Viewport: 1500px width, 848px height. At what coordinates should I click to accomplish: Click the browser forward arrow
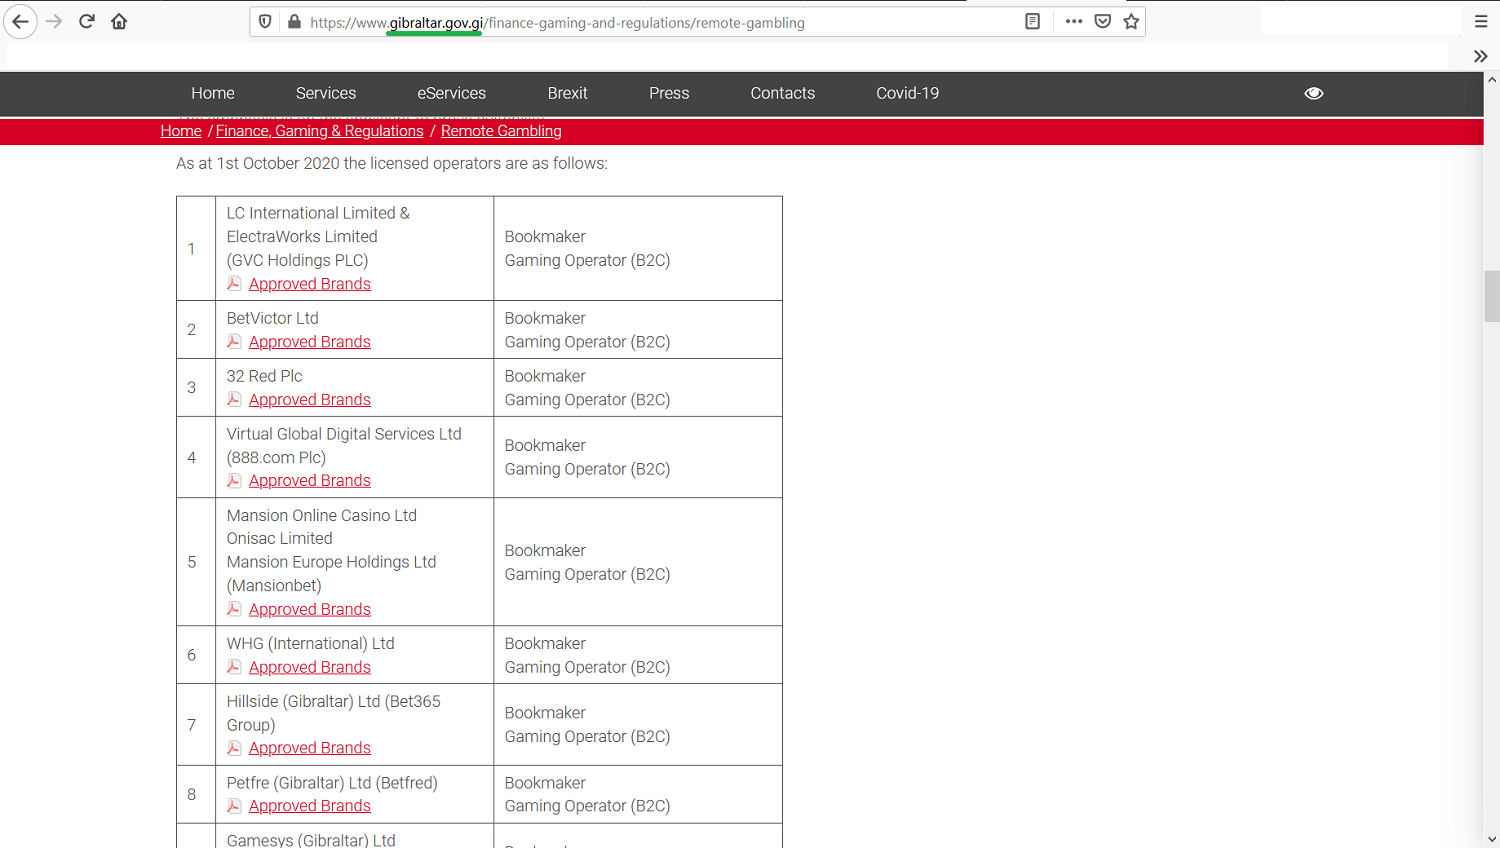(54, 21)
